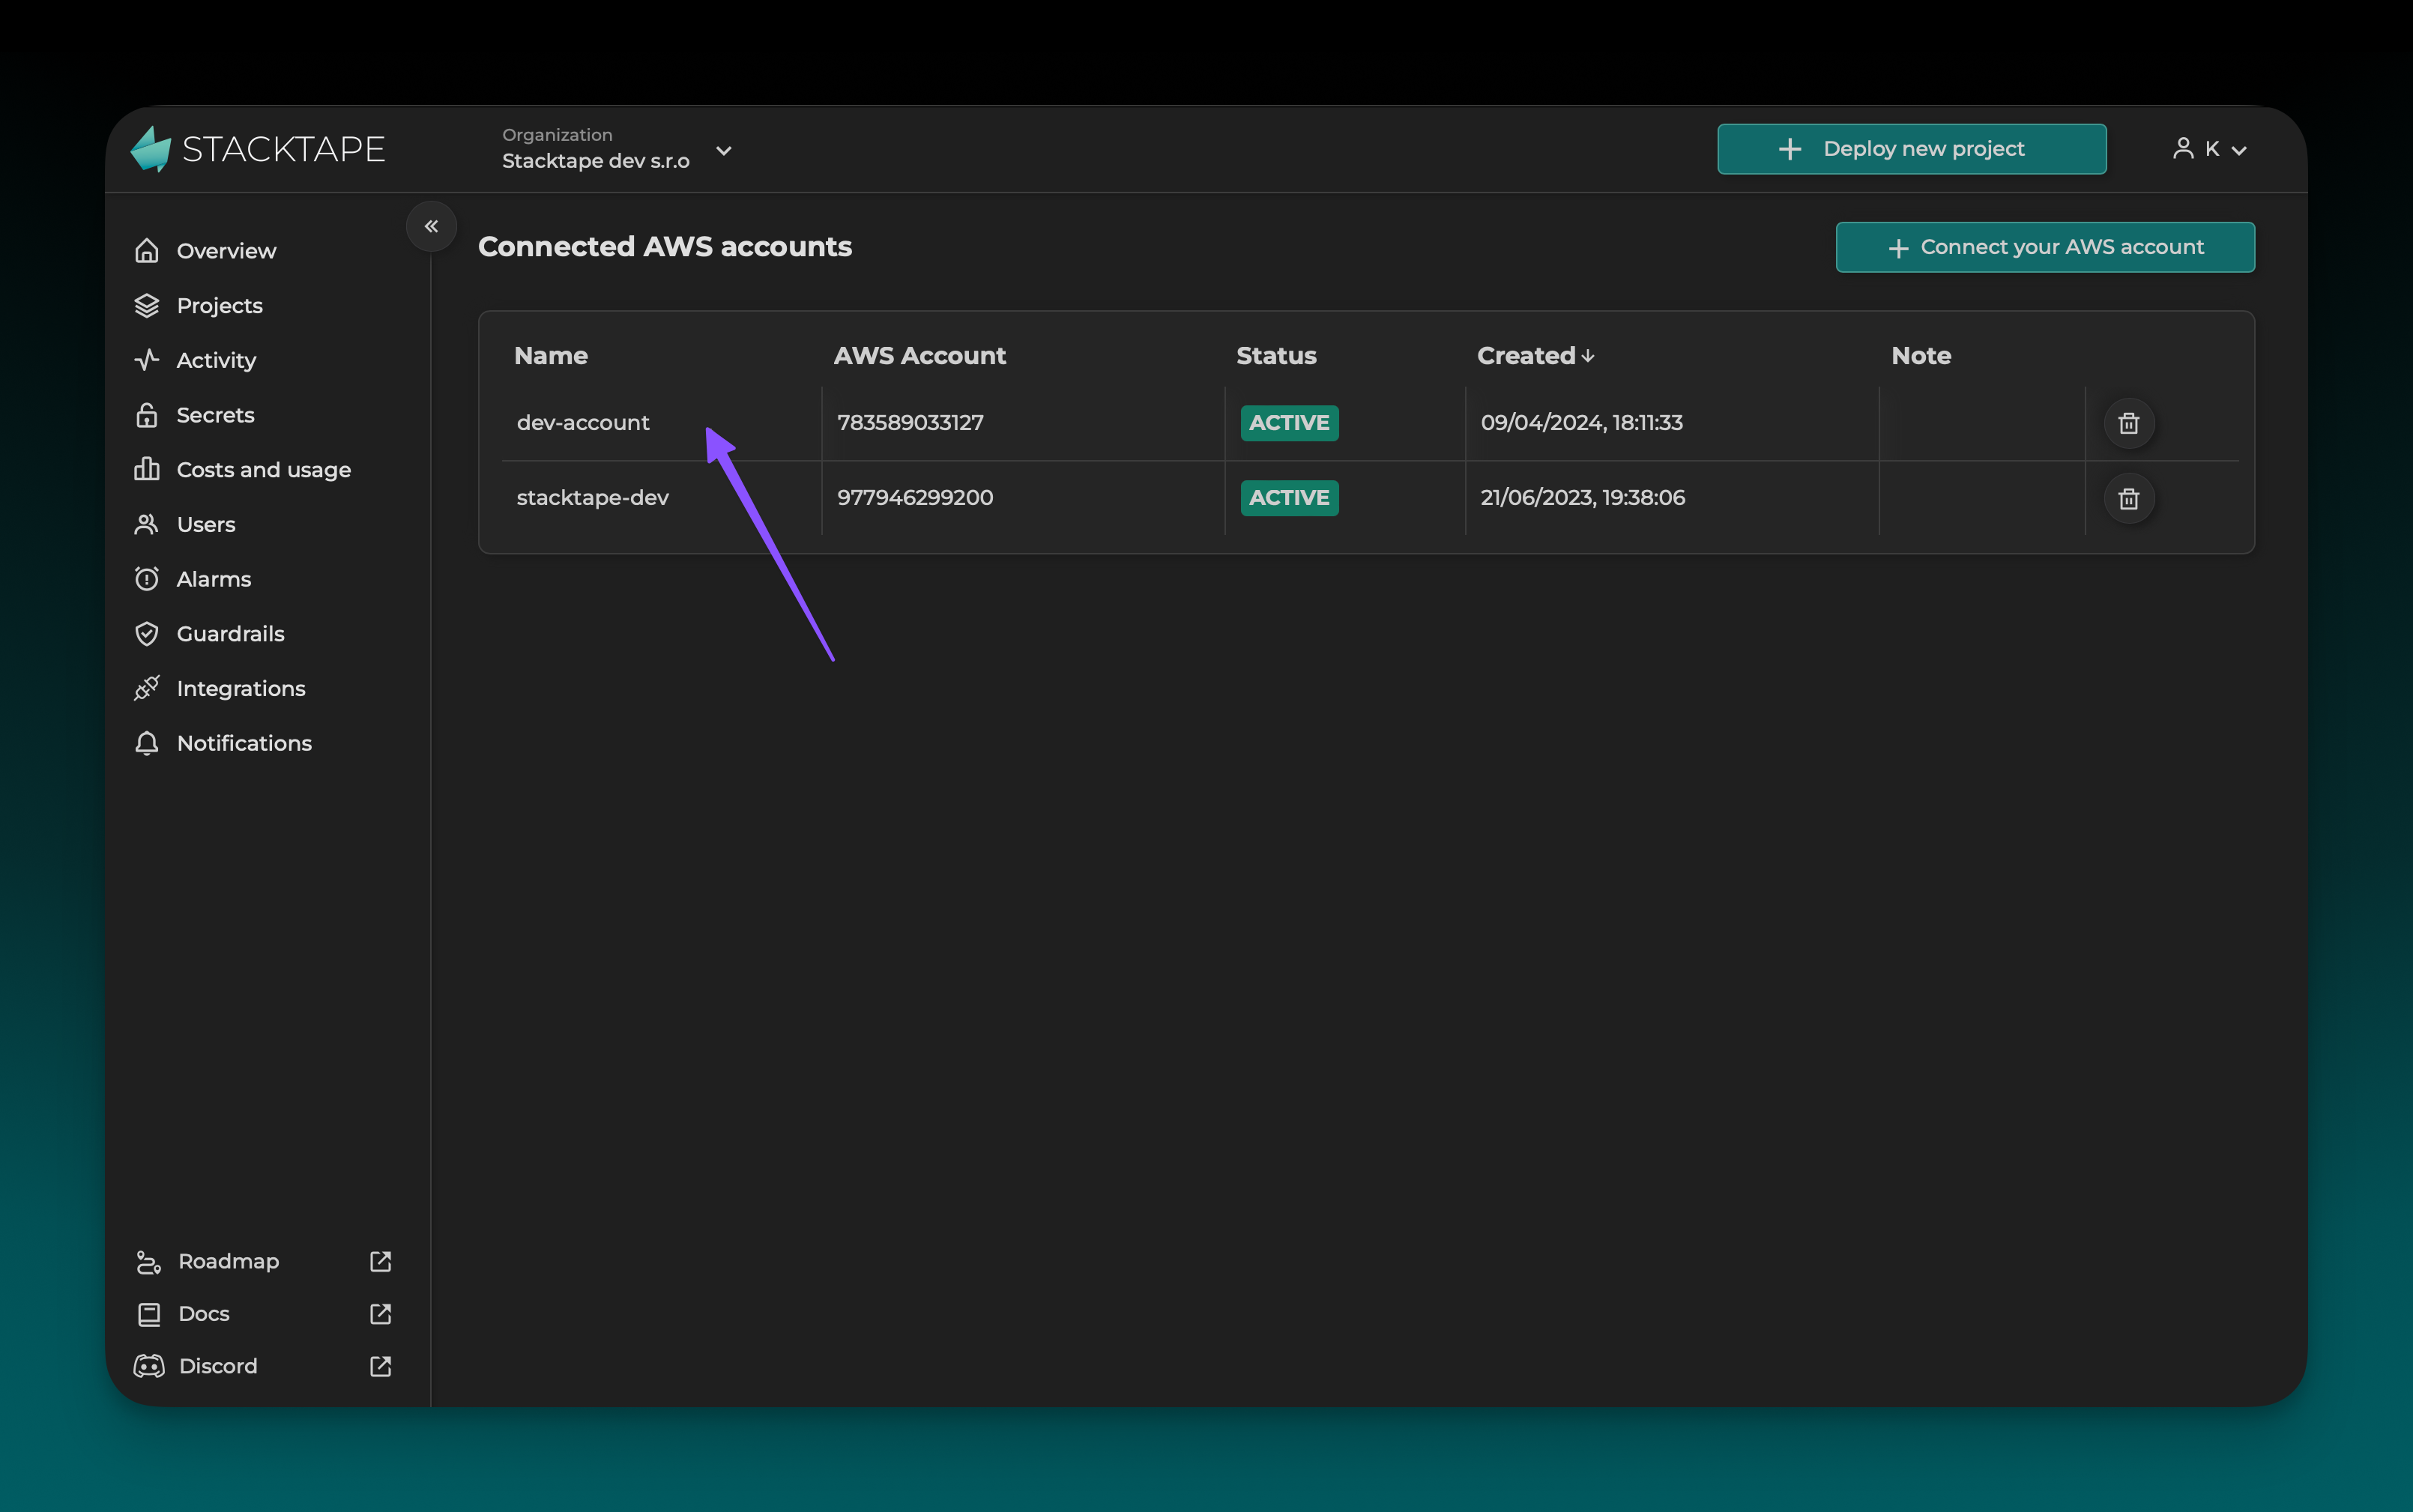The image size is (2413, 1512).
Task: Click the user profile avatar icon
Action: click(x=2183, y=149)
